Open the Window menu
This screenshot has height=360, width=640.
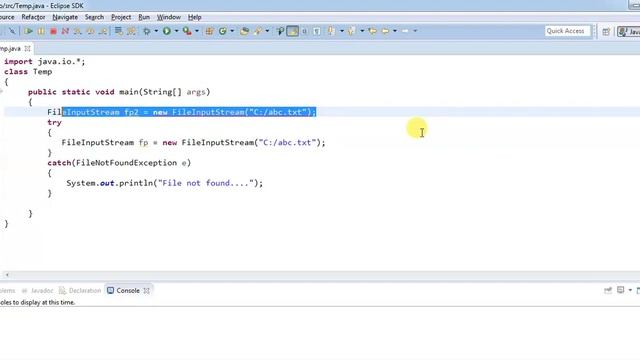point(169,17)
